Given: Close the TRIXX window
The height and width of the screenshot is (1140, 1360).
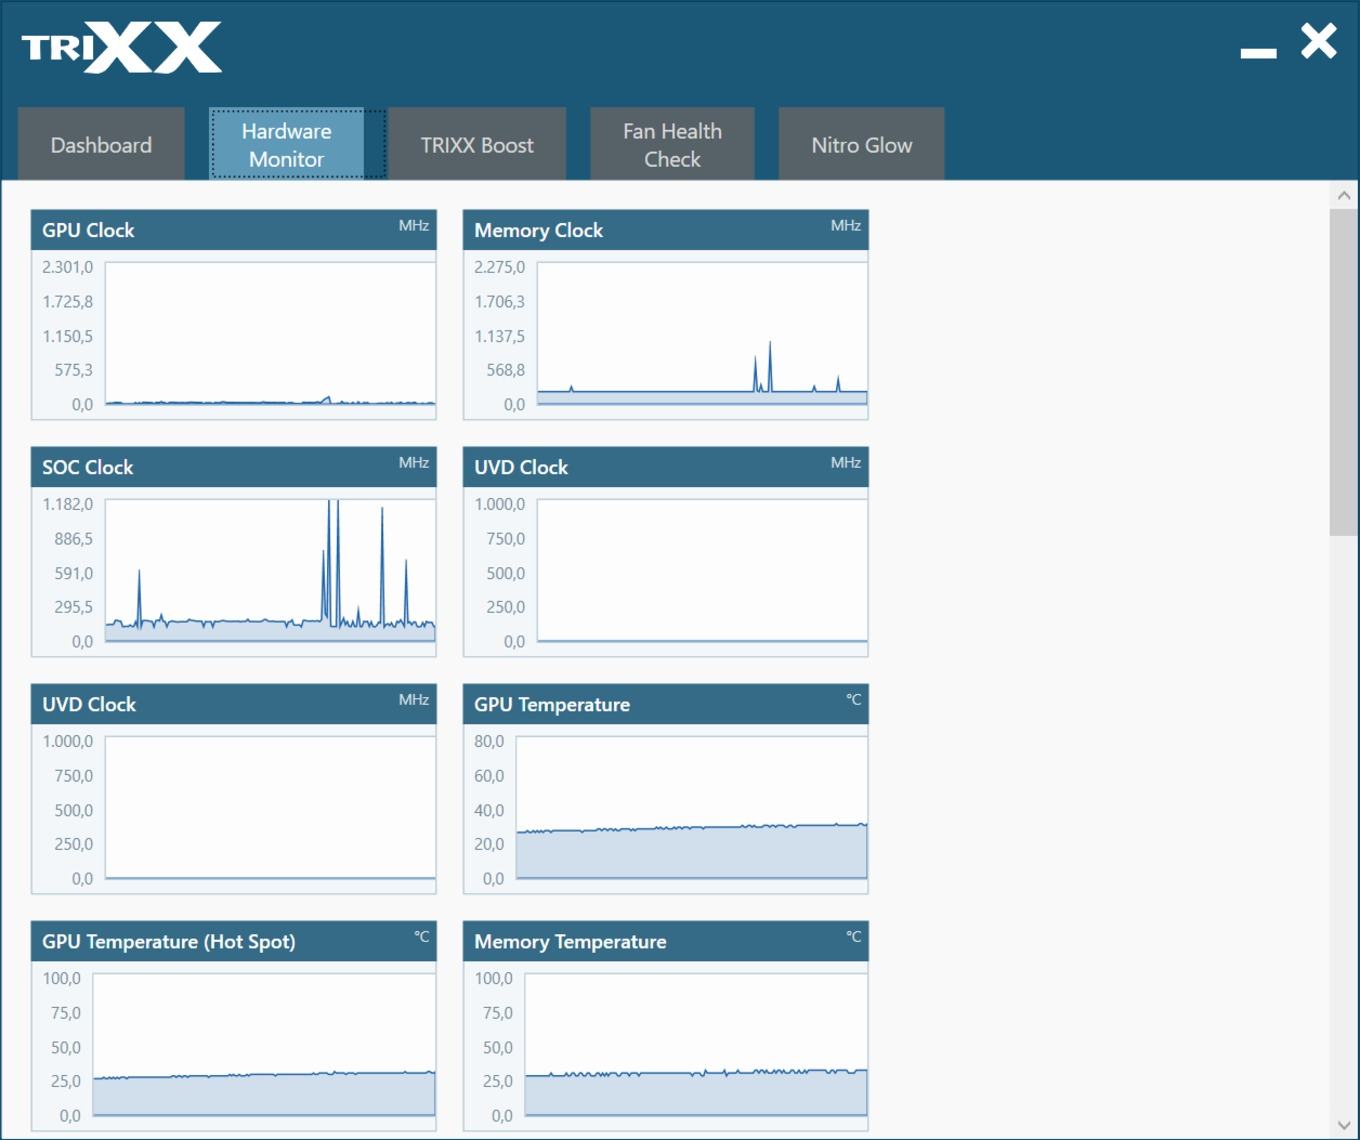Looking at the screenshot, I should tap(1319, 42).
